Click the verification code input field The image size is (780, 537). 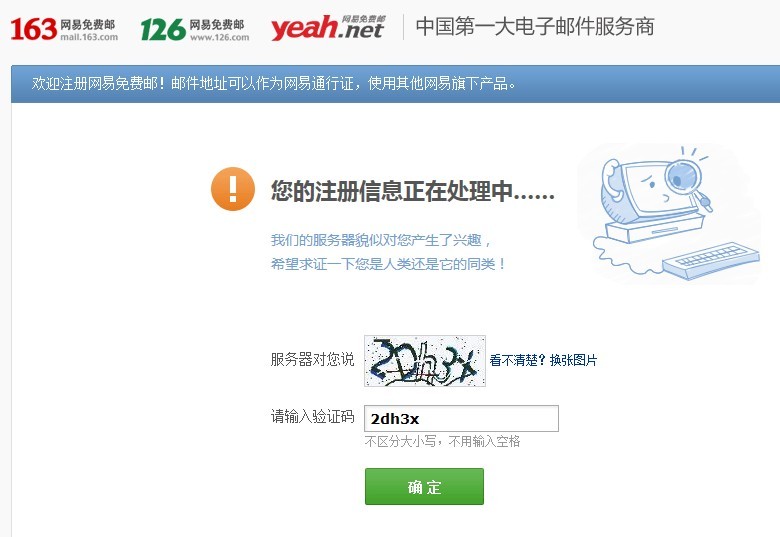tap(461, 419)
